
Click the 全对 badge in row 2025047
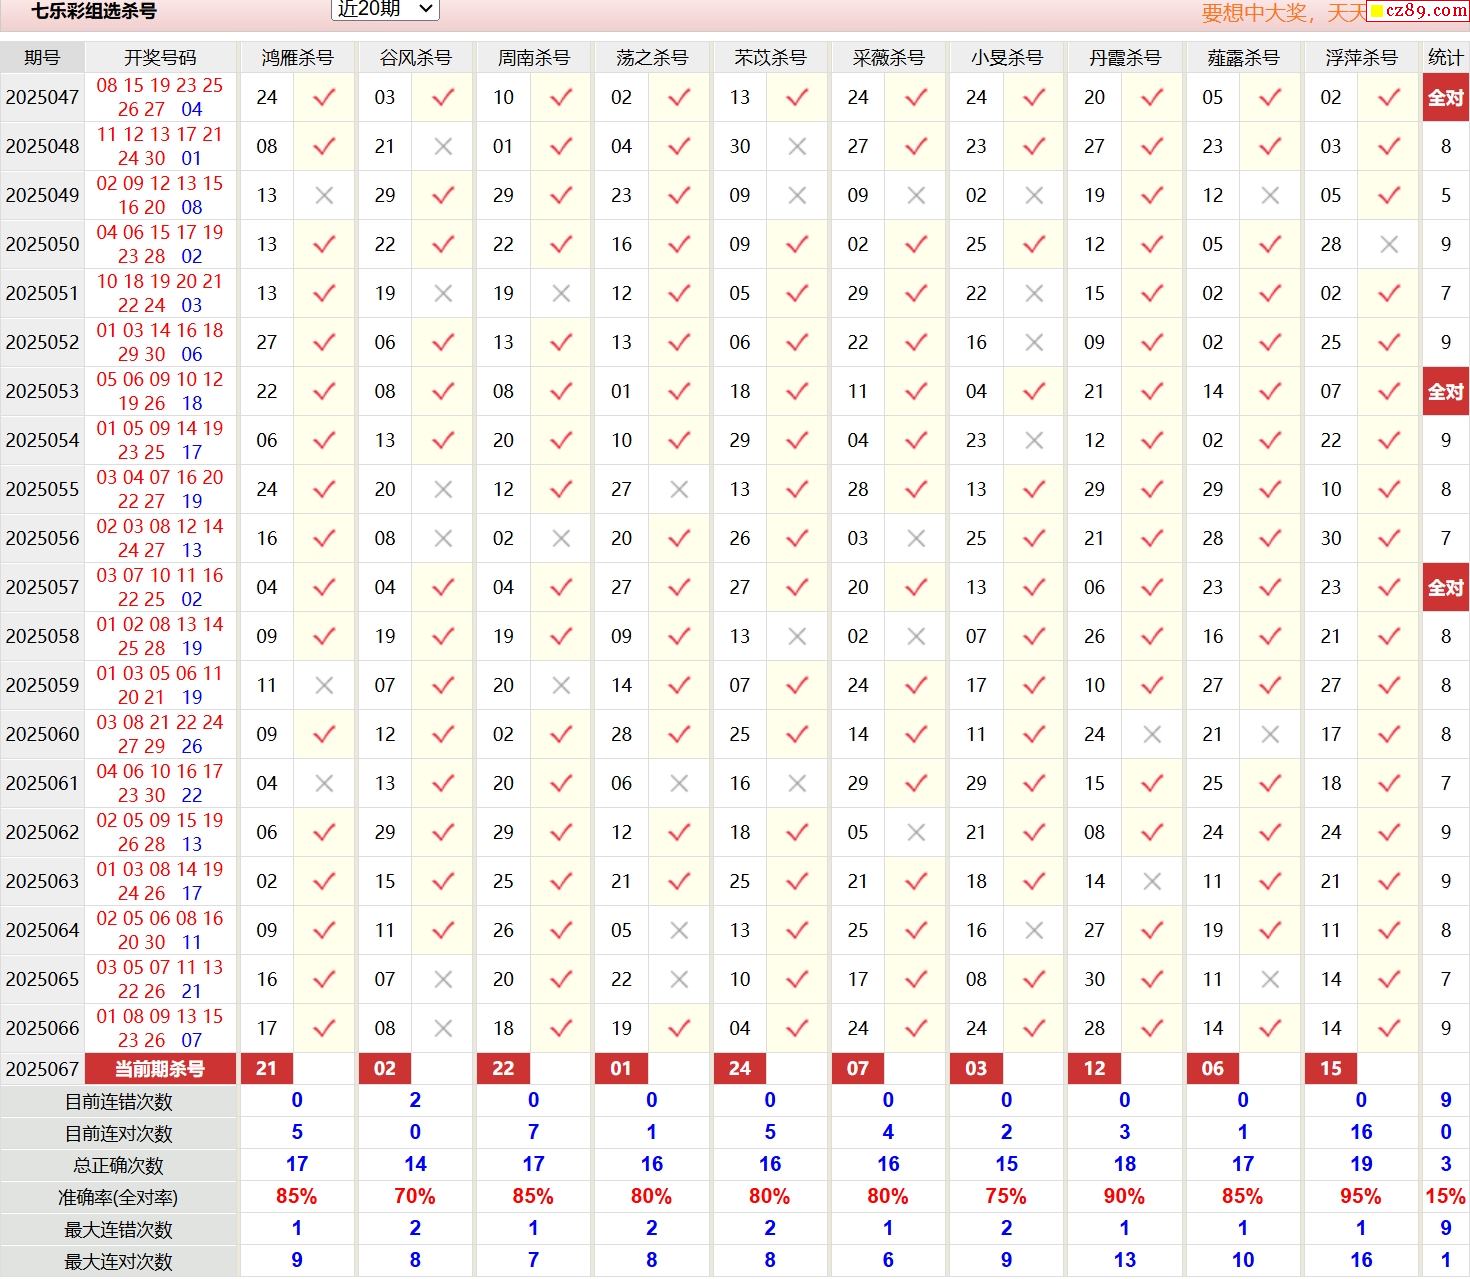coord(1445,98)
